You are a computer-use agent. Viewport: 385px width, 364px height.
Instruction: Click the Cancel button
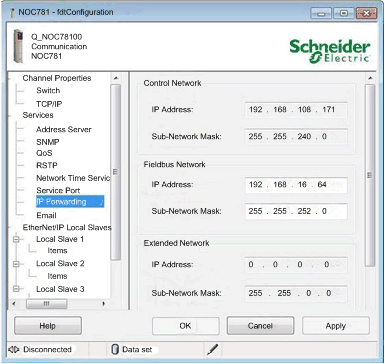click(260, 326)
